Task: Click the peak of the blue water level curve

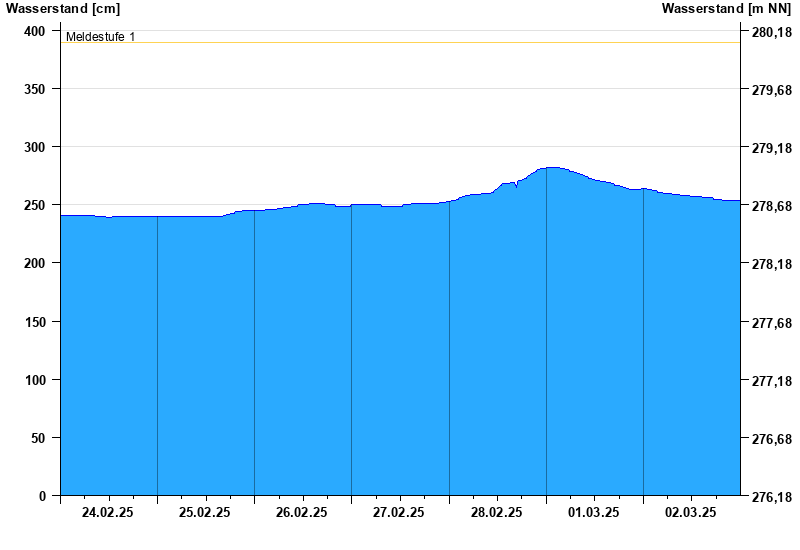Action: (551, 168)
